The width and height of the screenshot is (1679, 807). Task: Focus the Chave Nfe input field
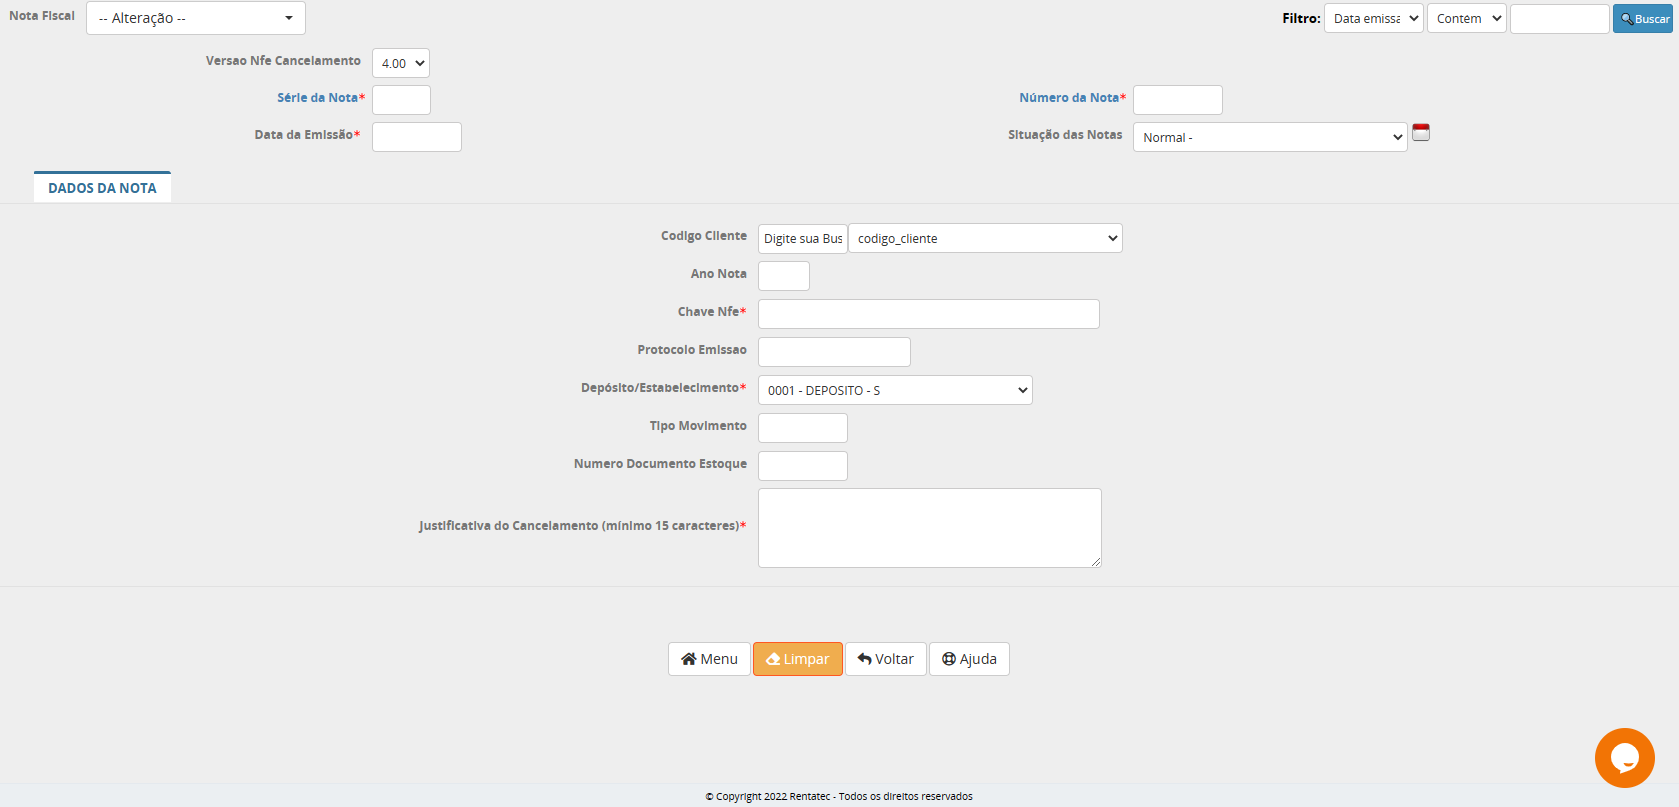pyautogui.click(x=928, y=314)
